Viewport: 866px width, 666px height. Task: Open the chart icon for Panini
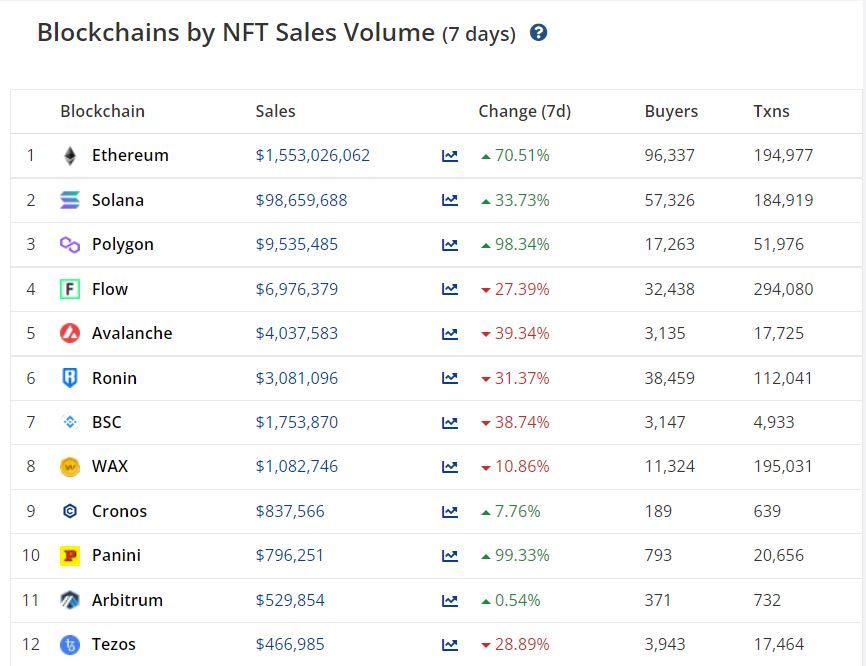(x=450, y=556)
